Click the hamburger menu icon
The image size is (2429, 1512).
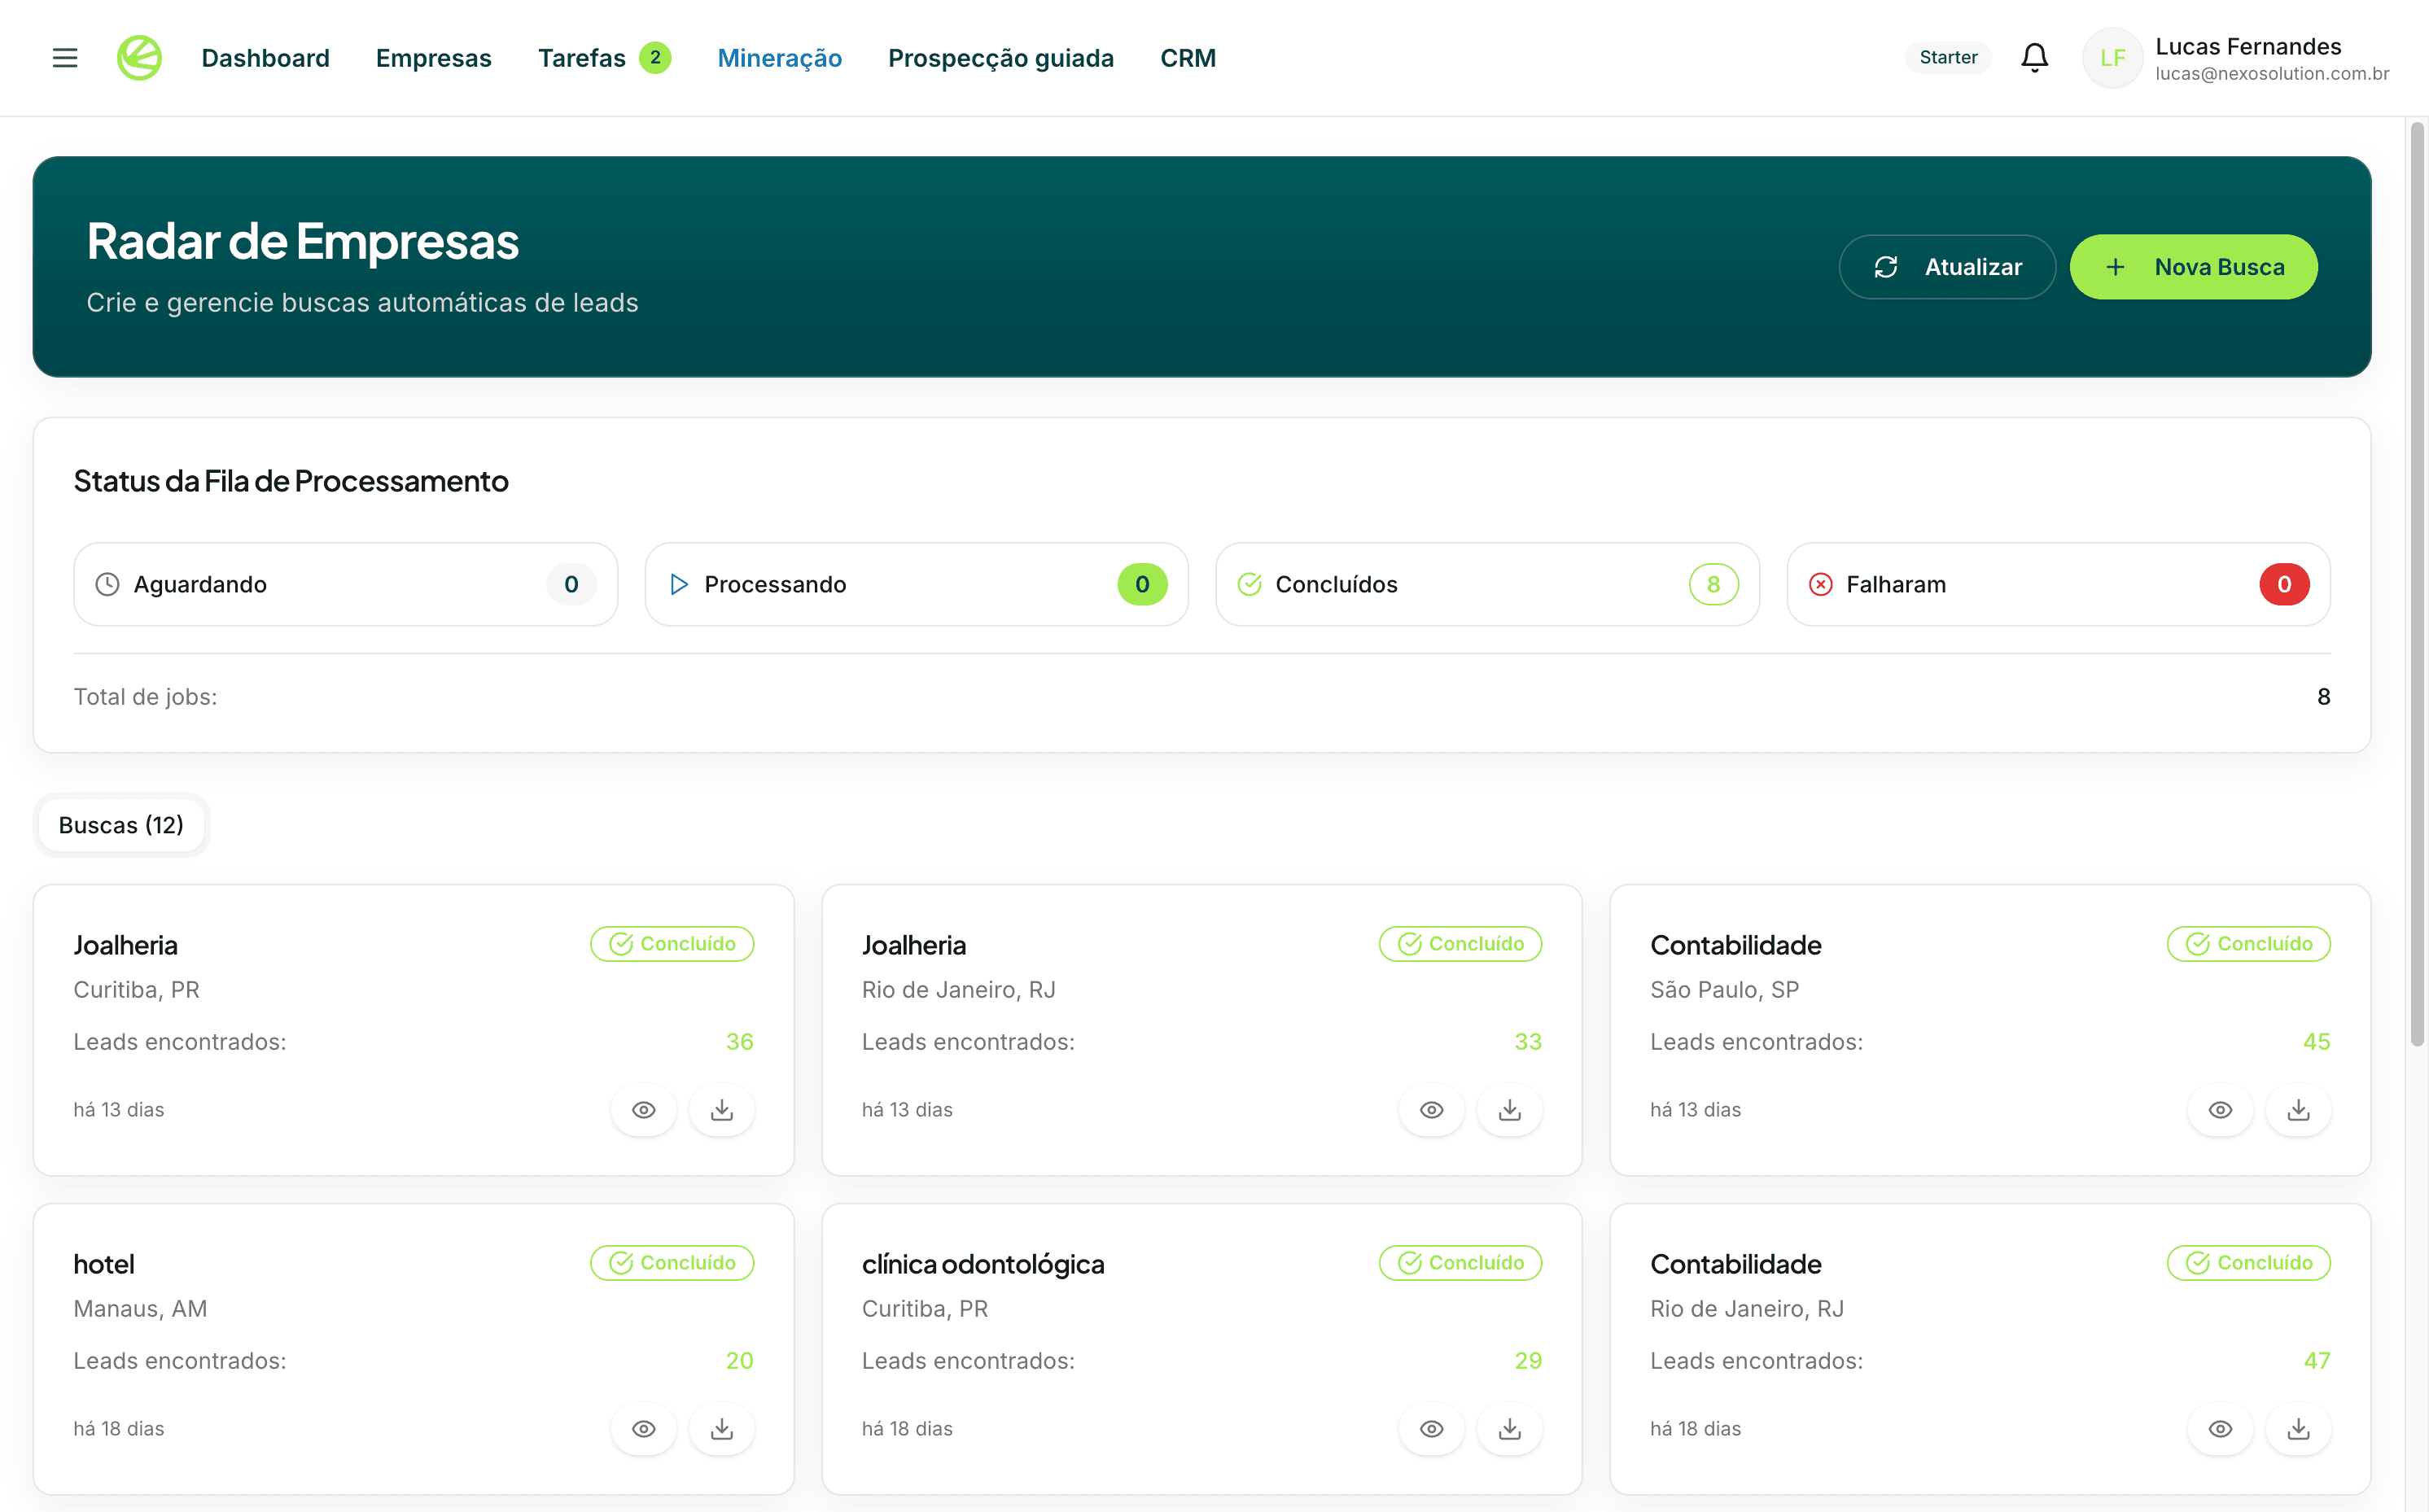(64, 57)
